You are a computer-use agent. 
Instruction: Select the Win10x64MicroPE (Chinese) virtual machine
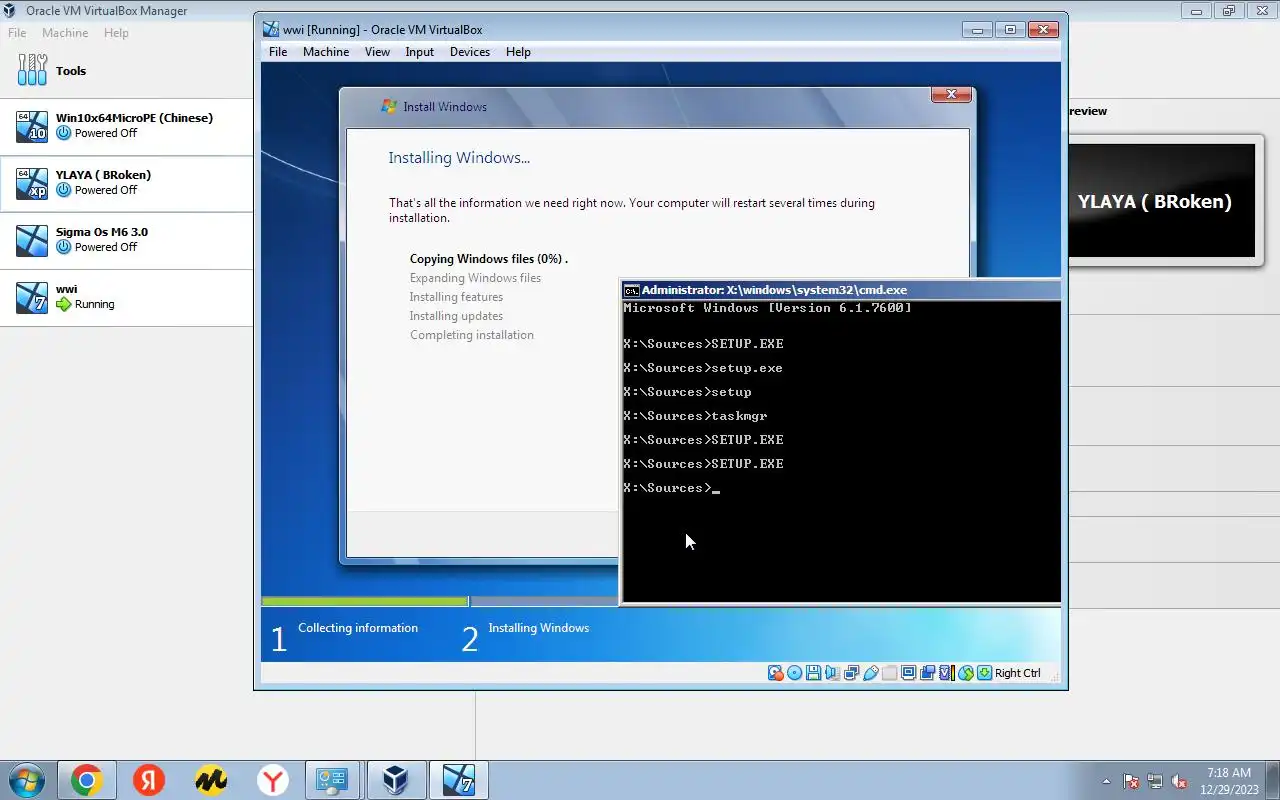(x=126, y=126)
